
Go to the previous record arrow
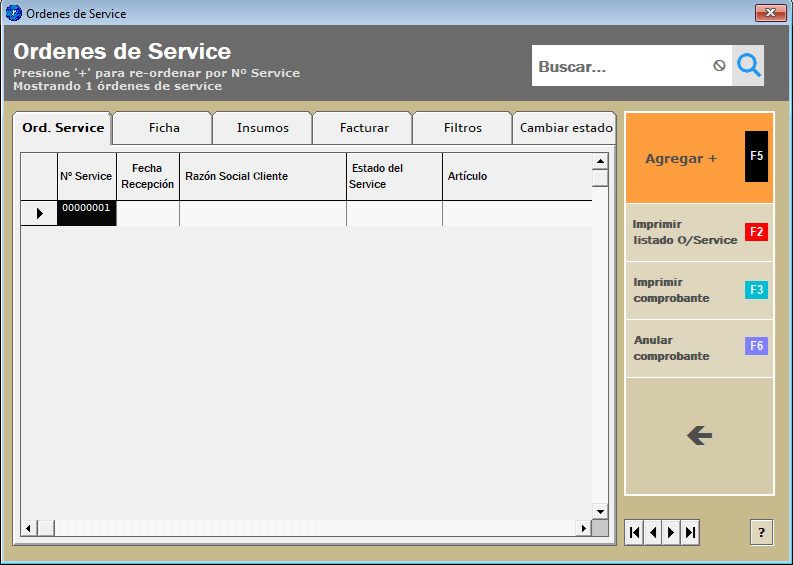(x=653, y=533)
